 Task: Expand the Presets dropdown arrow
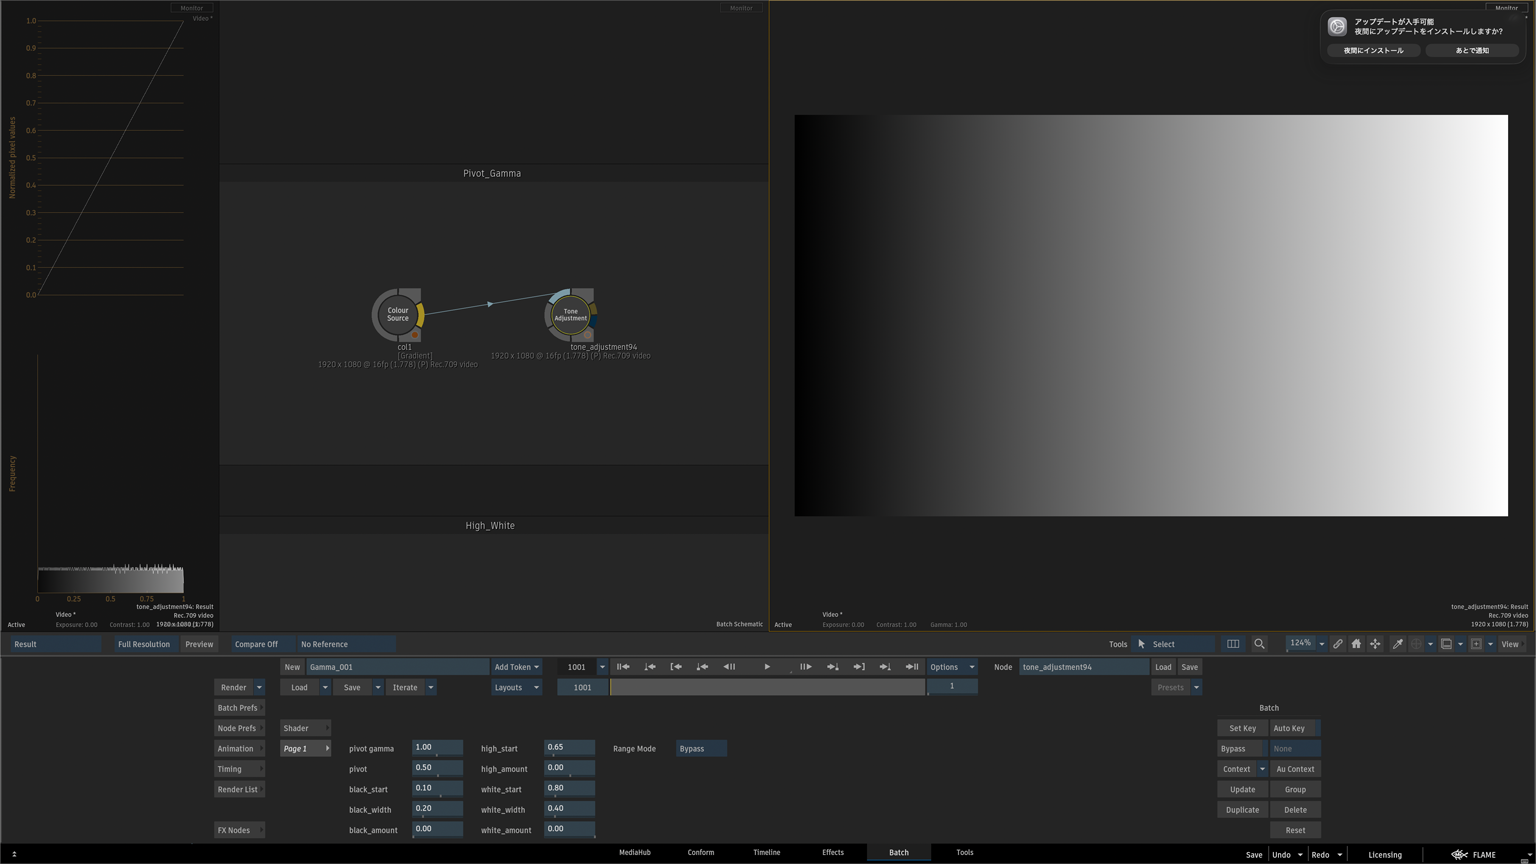point(1196,687)
